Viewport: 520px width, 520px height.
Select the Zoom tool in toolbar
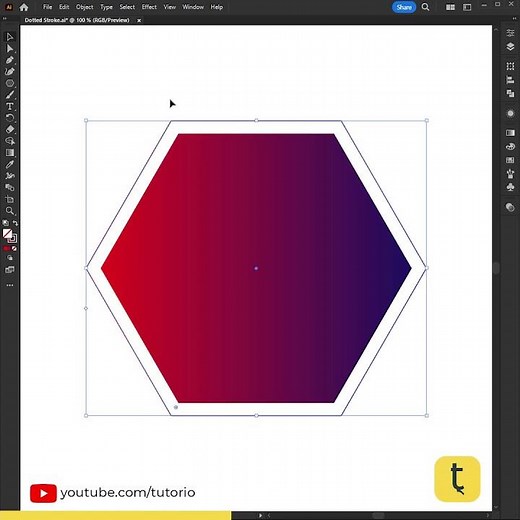[x=9, y=211]
